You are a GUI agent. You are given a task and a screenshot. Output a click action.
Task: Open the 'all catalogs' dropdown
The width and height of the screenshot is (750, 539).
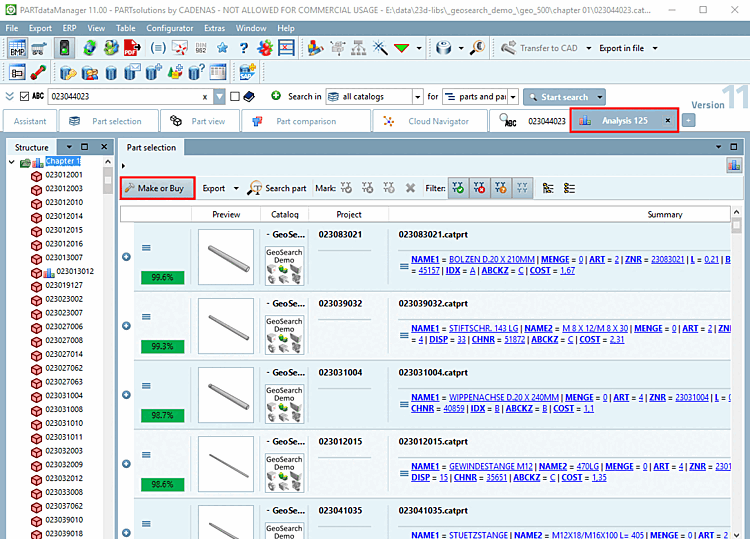pos(418,97)
